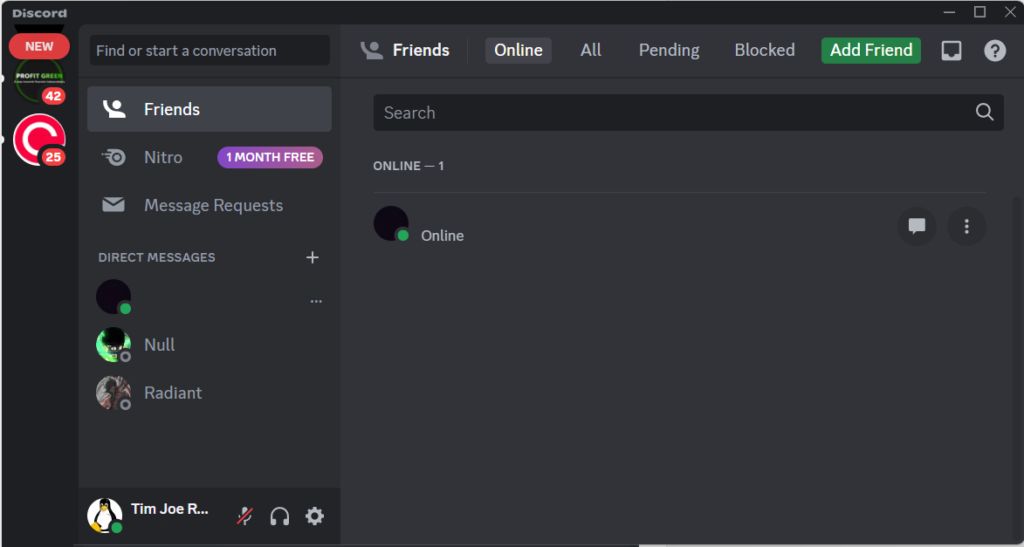
Task: Click the 1 MONTH FREE badge
Action: [270, 157]
